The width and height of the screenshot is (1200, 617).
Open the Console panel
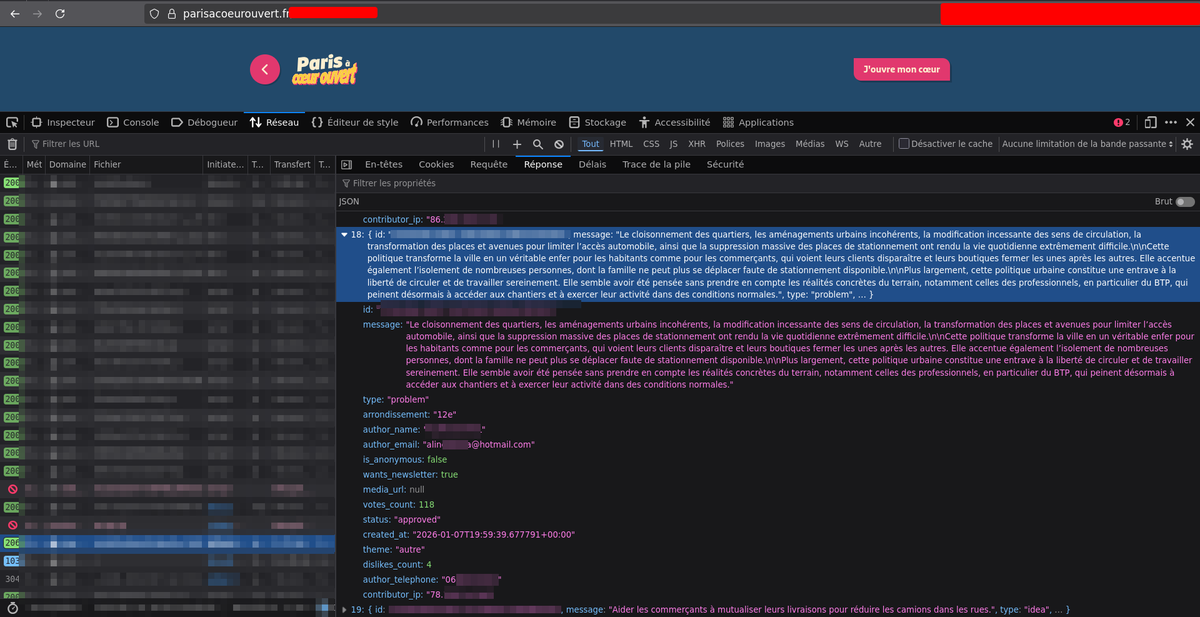pyautogui.click(x=132, y=122)
